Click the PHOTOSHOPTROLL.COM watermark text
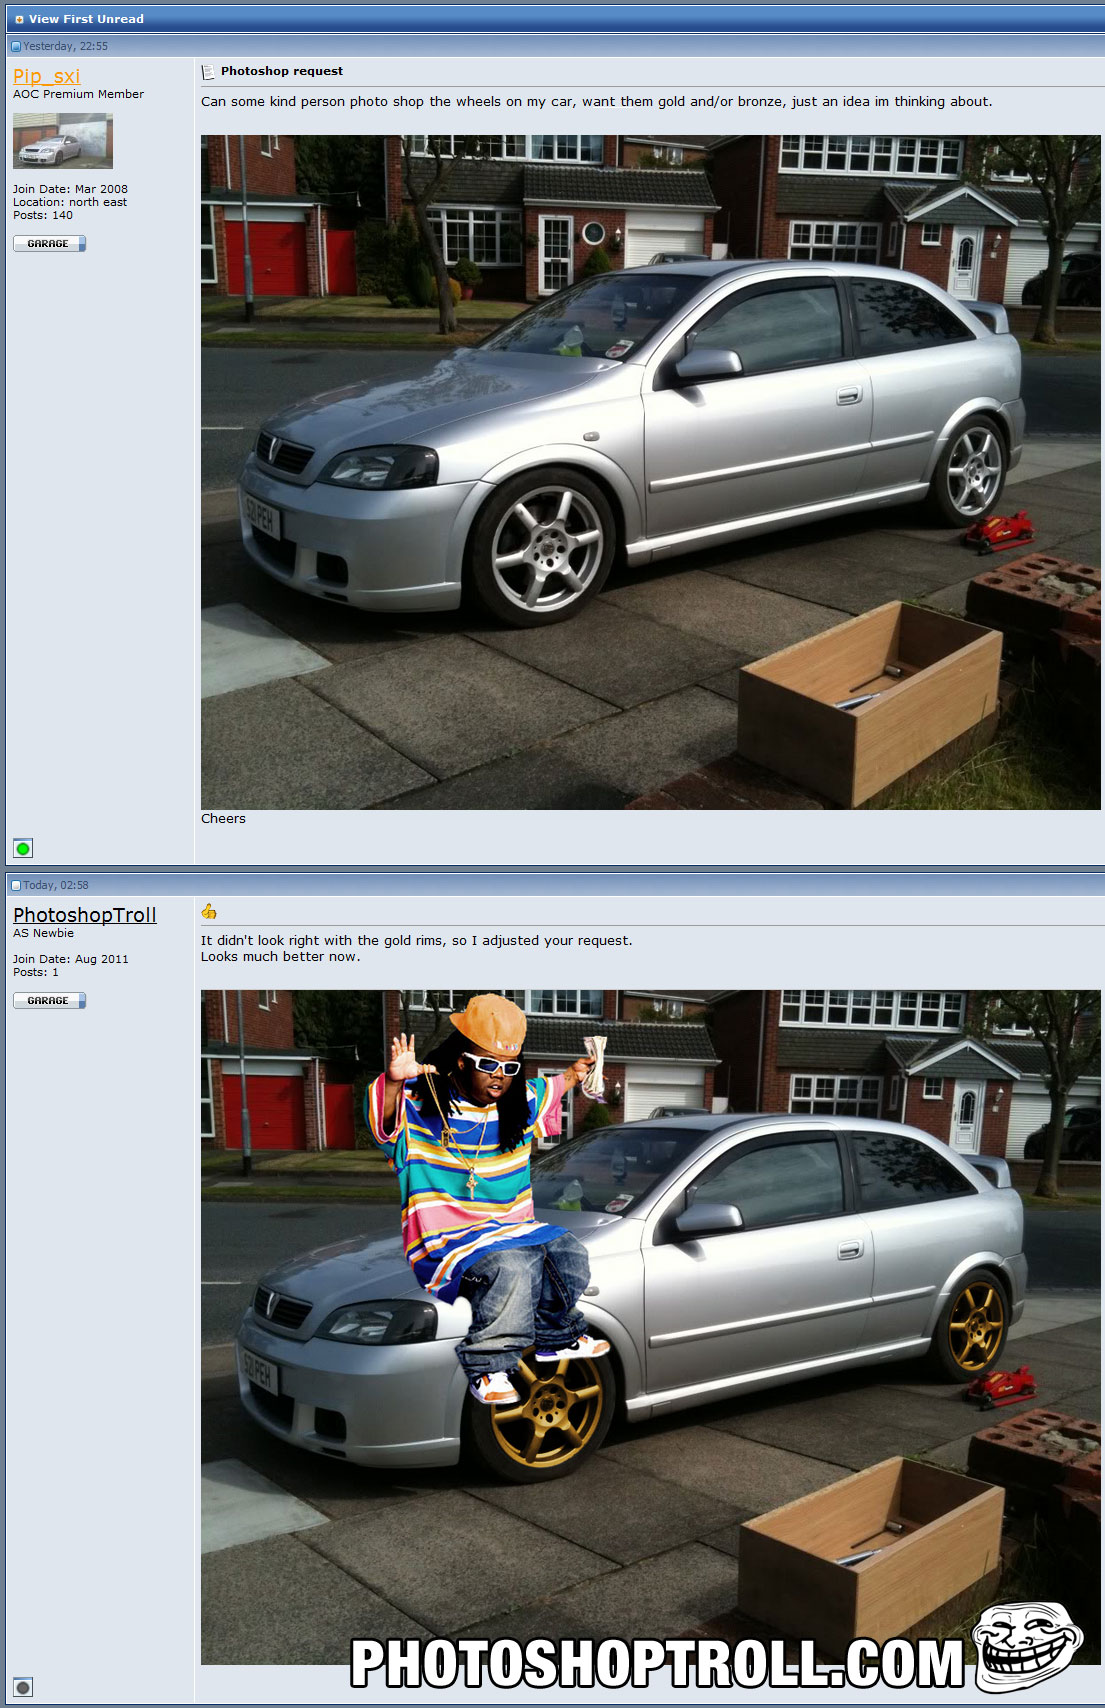This screenshot has height=1708, width=1105. (x=656, y=1664)
